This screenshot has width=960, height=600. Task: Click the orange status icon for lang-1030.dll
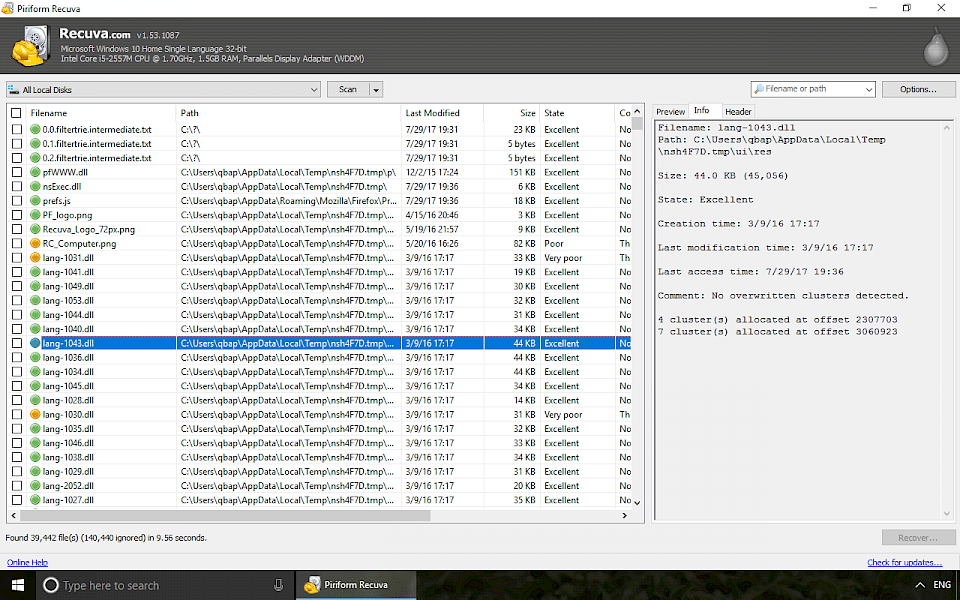36,414
